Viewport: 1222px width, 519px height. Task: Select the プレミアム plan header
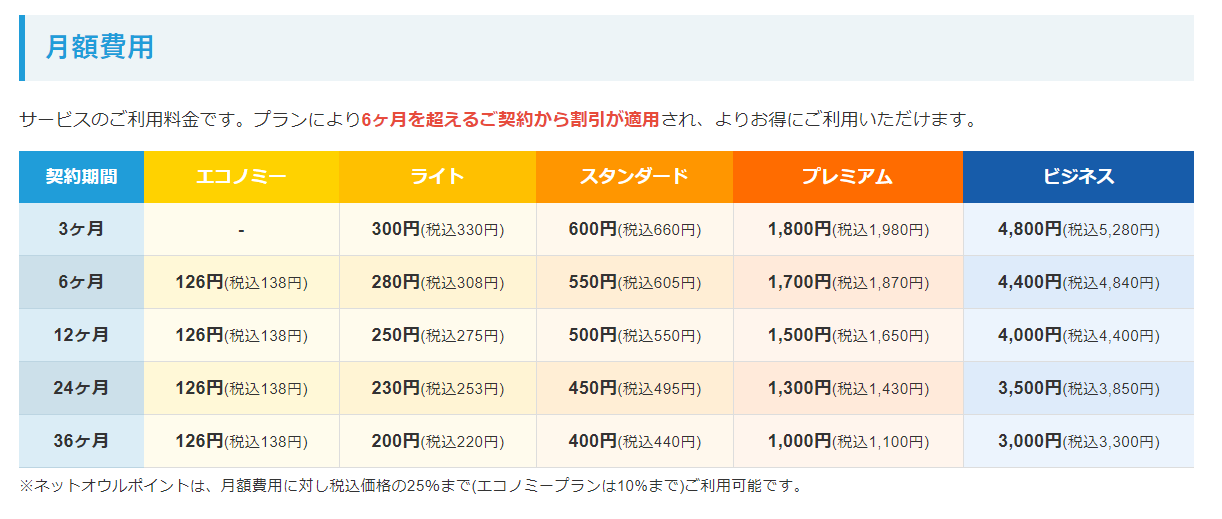pos(847,177)
